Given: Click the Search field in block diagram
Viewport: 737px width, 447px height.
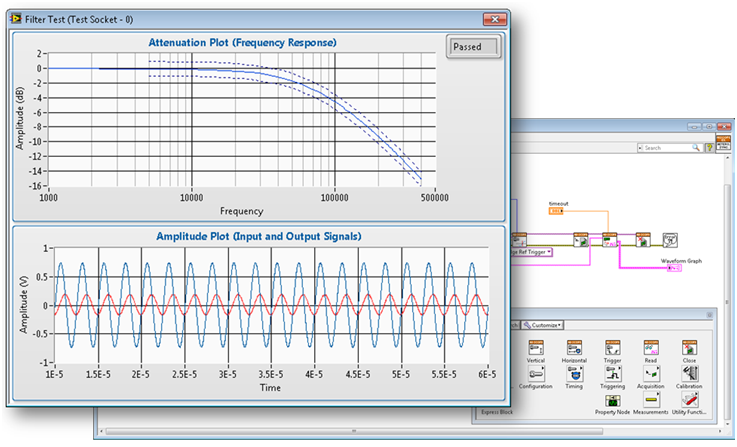Looking at the screenshot, I should [x=668, y=148].
